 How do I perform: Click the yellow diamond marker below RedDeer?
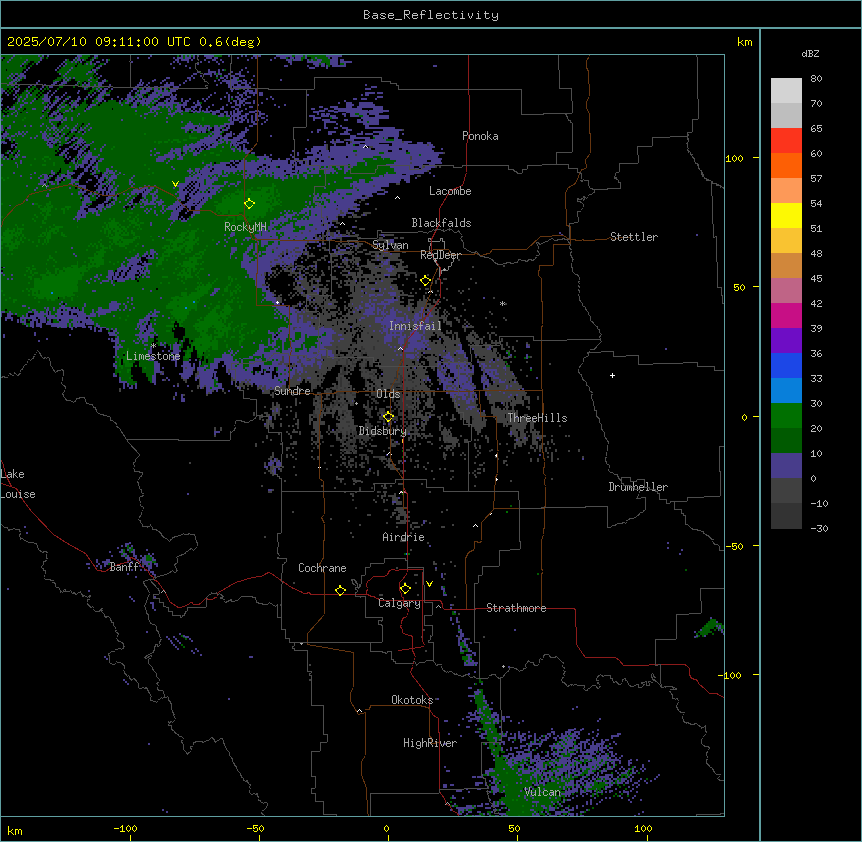coord(426,281)
